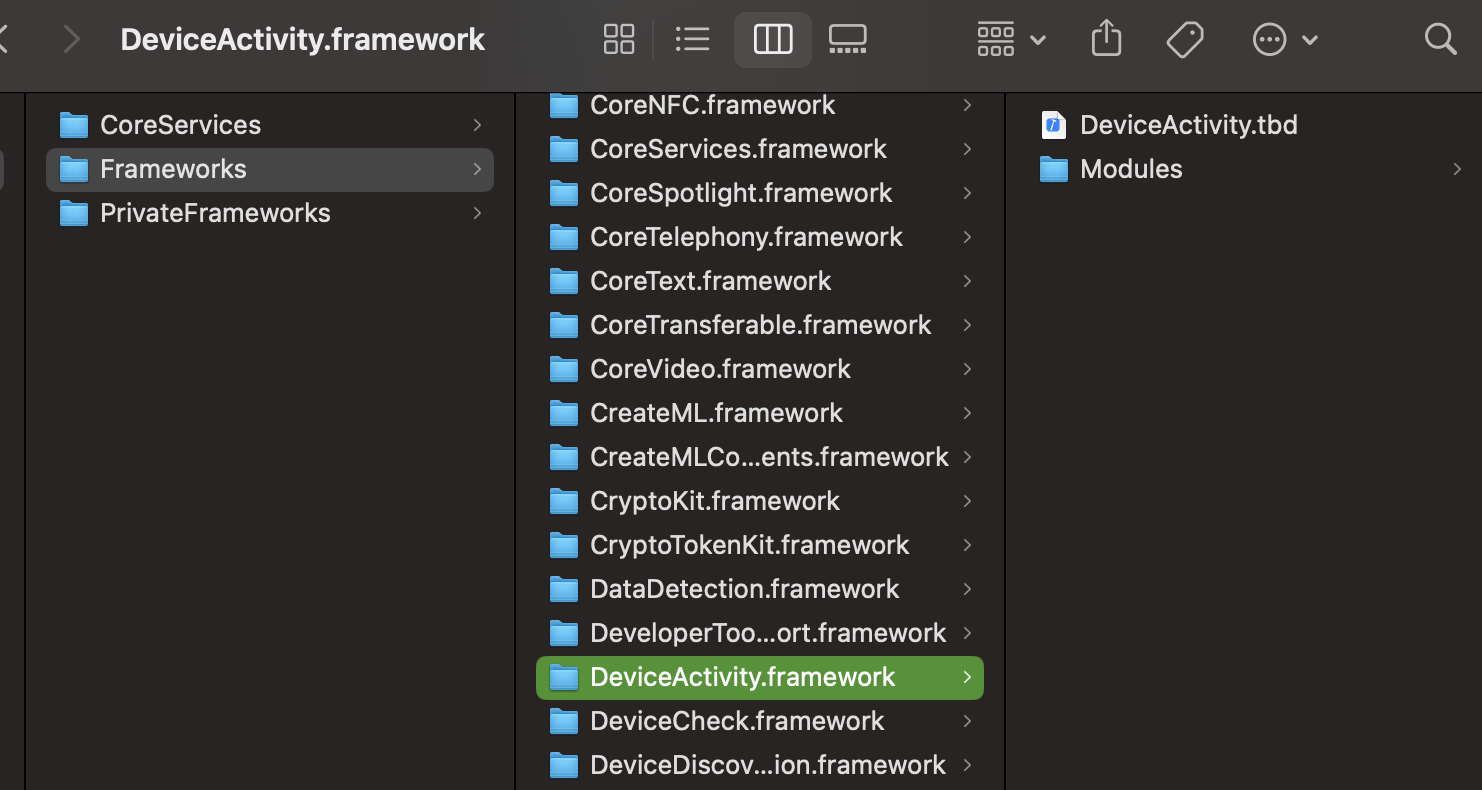Viewport: 1482px width, 790px height.
Task: Click the CreateML.framework folder icon
Action: pos(564,413)
